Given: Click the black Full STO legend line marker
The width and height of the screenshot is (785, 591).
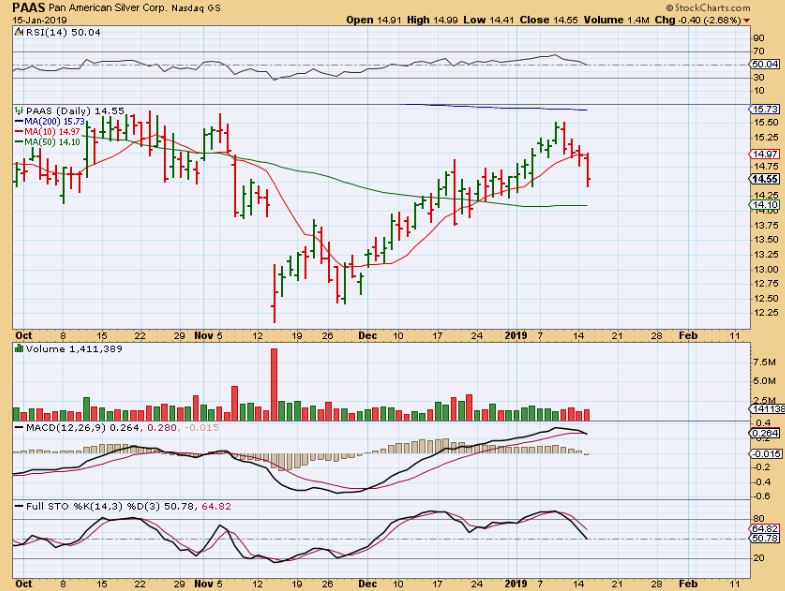Looking at the screenshot, I should tap(20, 506).
